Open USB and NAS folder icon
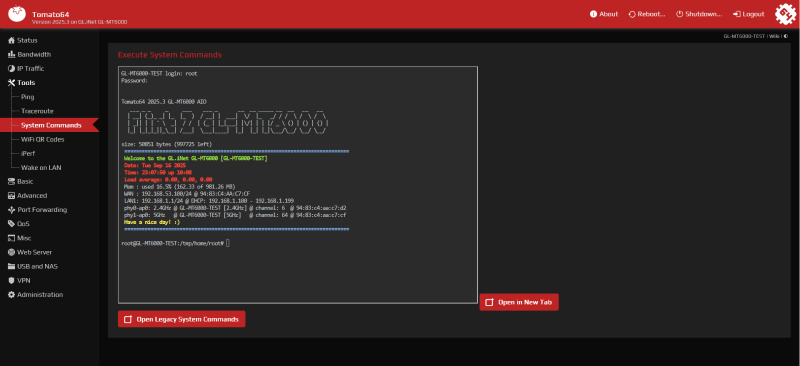This screenshot has width=800, height=366. pyautogui.click(x=11, y=266)
